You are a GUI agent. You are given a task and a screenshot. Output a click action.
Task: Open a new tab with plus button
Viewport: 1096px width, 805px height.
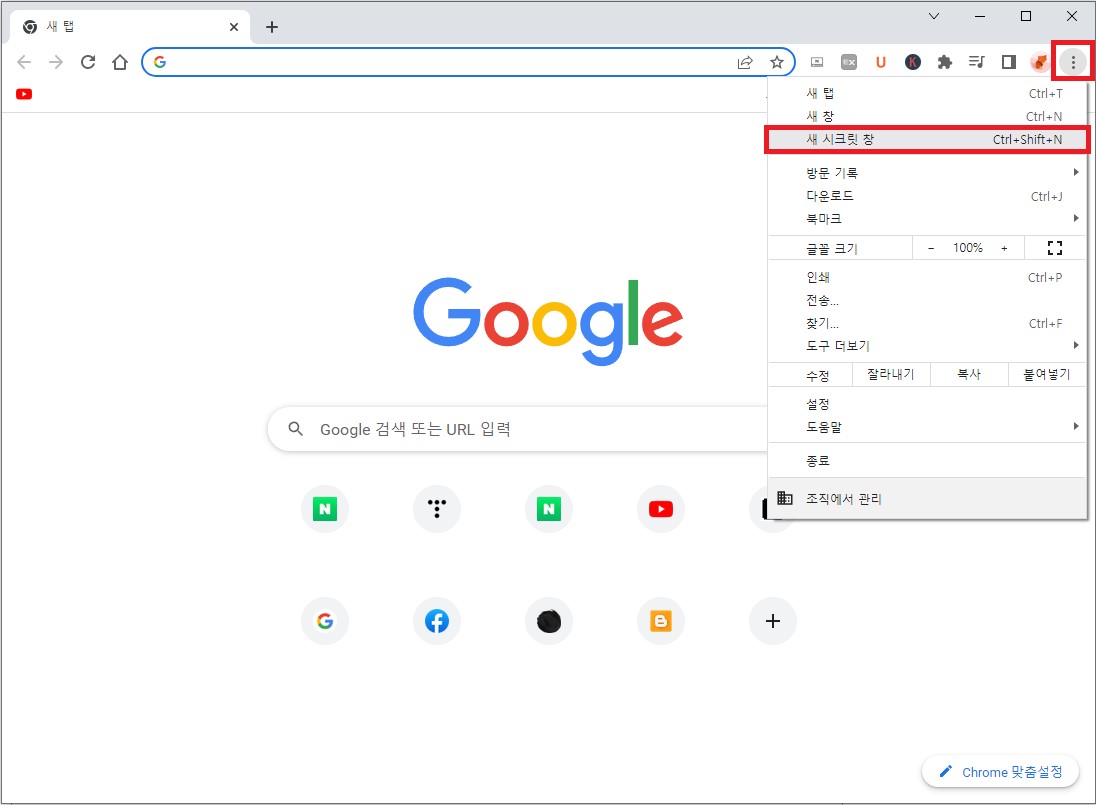click(272, 27)
